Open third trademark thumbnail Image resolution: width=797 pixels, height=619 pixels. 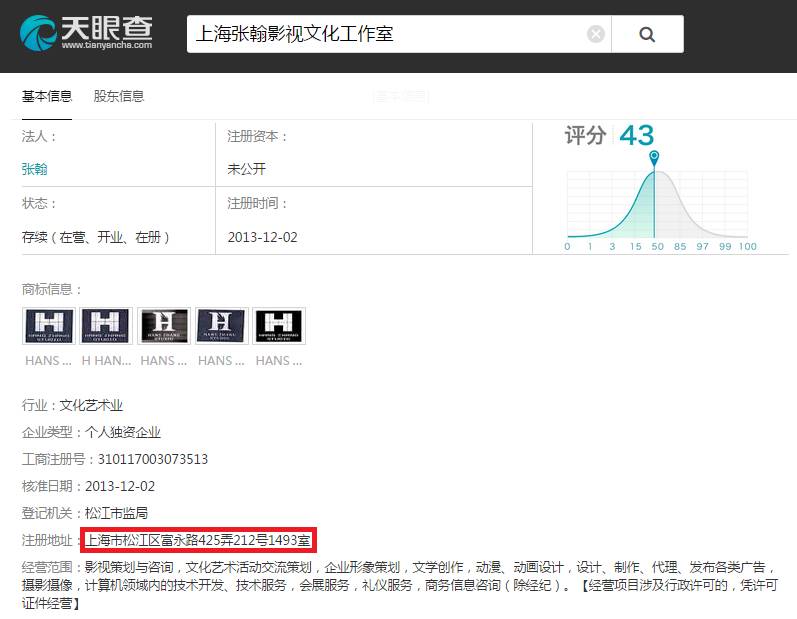[x=164, y=326]
